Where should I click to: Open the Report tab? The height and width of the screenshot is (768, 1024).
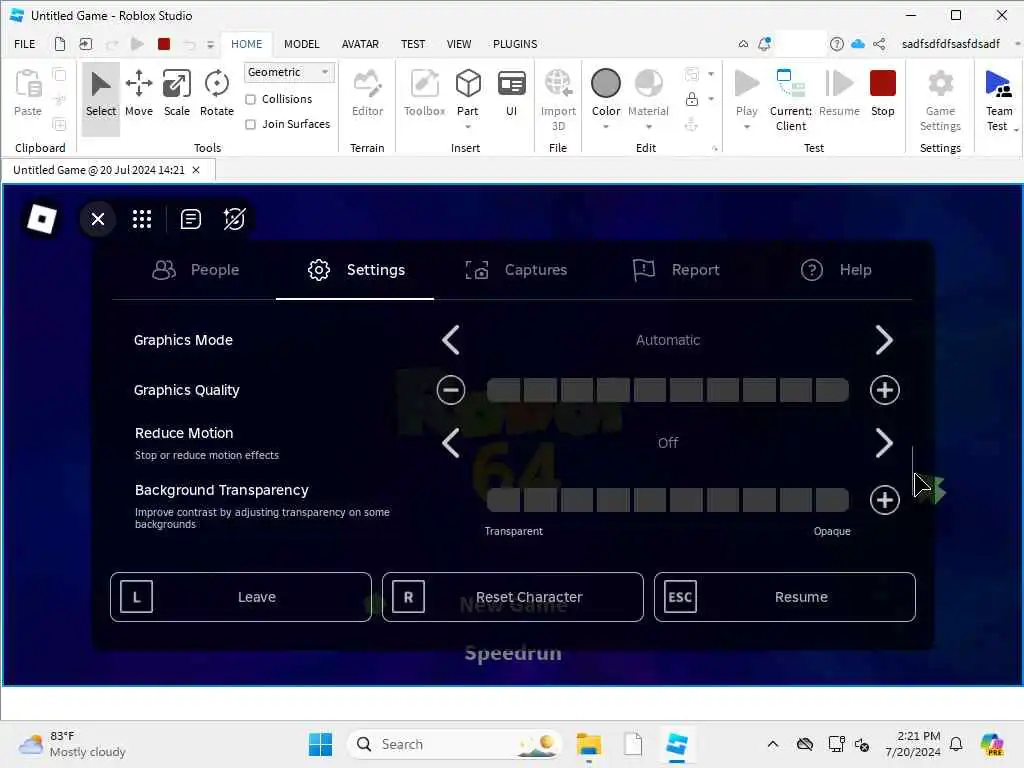[676, 270]
